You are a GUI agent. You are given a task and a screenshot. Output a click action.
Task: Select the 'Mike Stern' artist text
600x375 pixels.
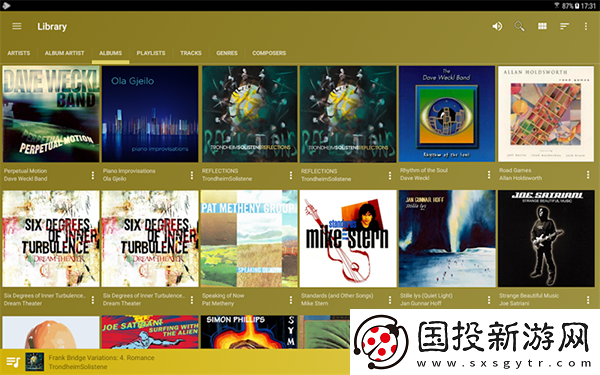(315, 303)
